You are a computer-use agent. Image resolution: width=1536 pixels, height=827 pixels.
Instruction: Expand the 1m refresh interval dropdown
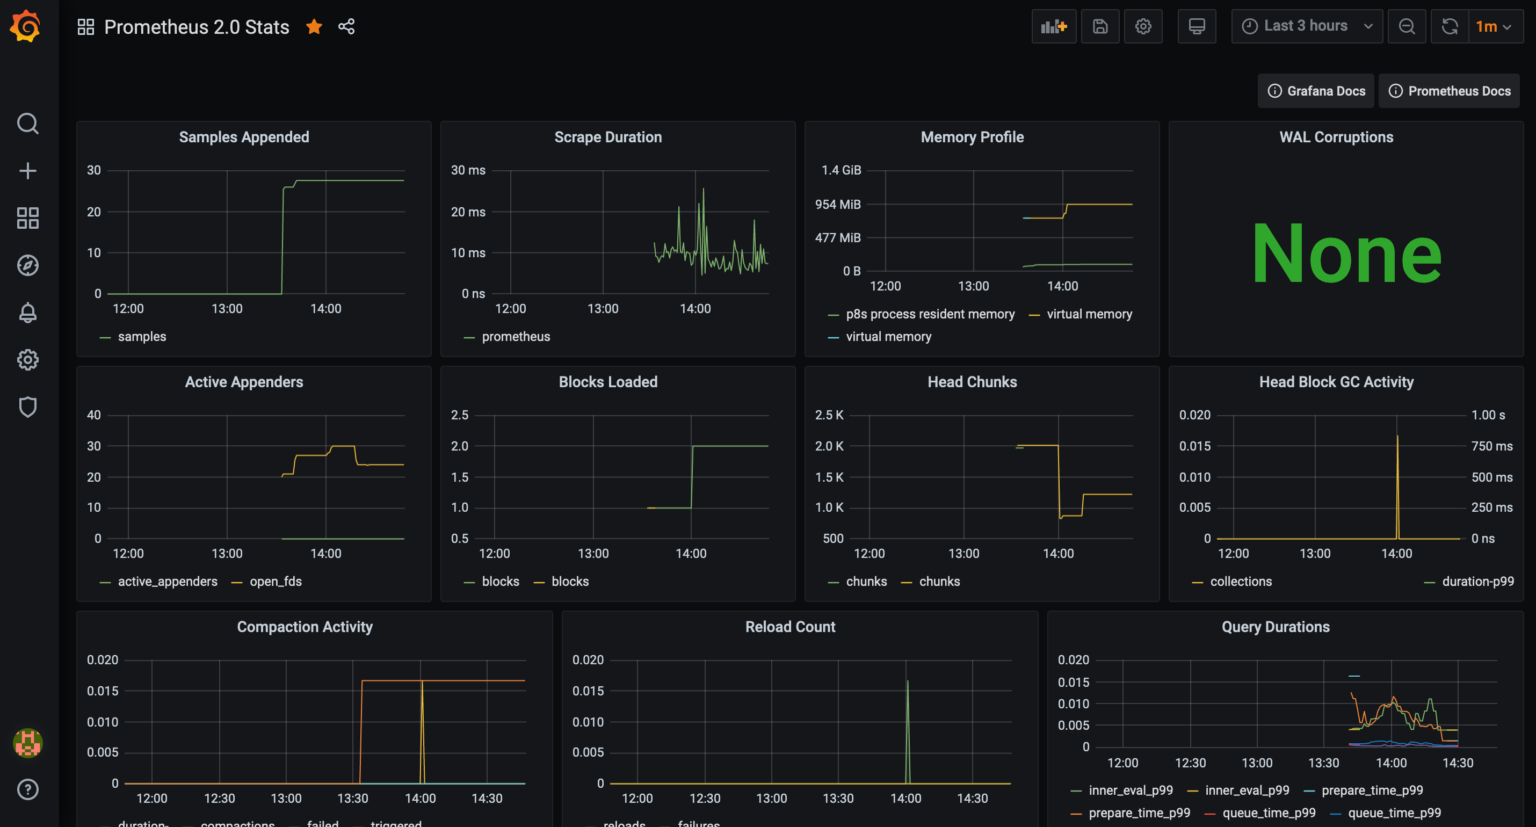pyautogui.click(x=1493, y=27)
